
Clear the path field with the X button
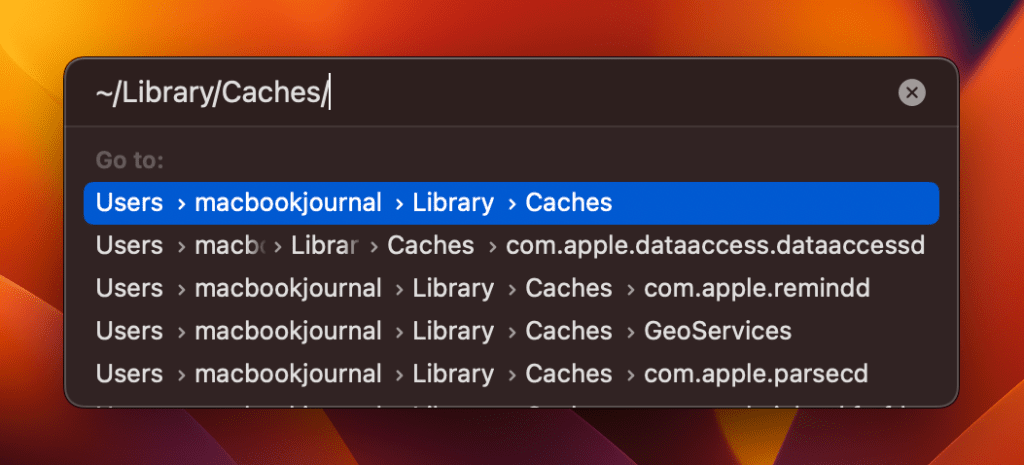point(911,93)
